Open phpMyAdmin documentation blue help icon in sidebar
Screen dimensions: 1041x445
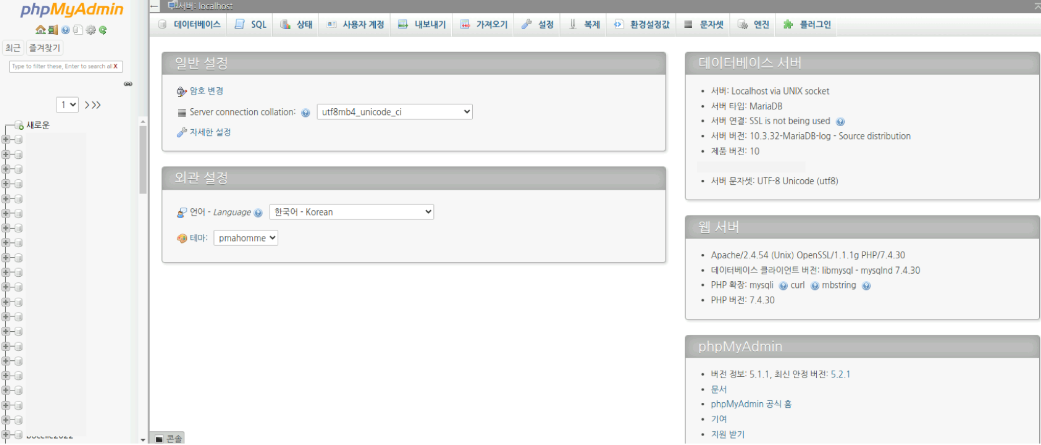[65, 30]
